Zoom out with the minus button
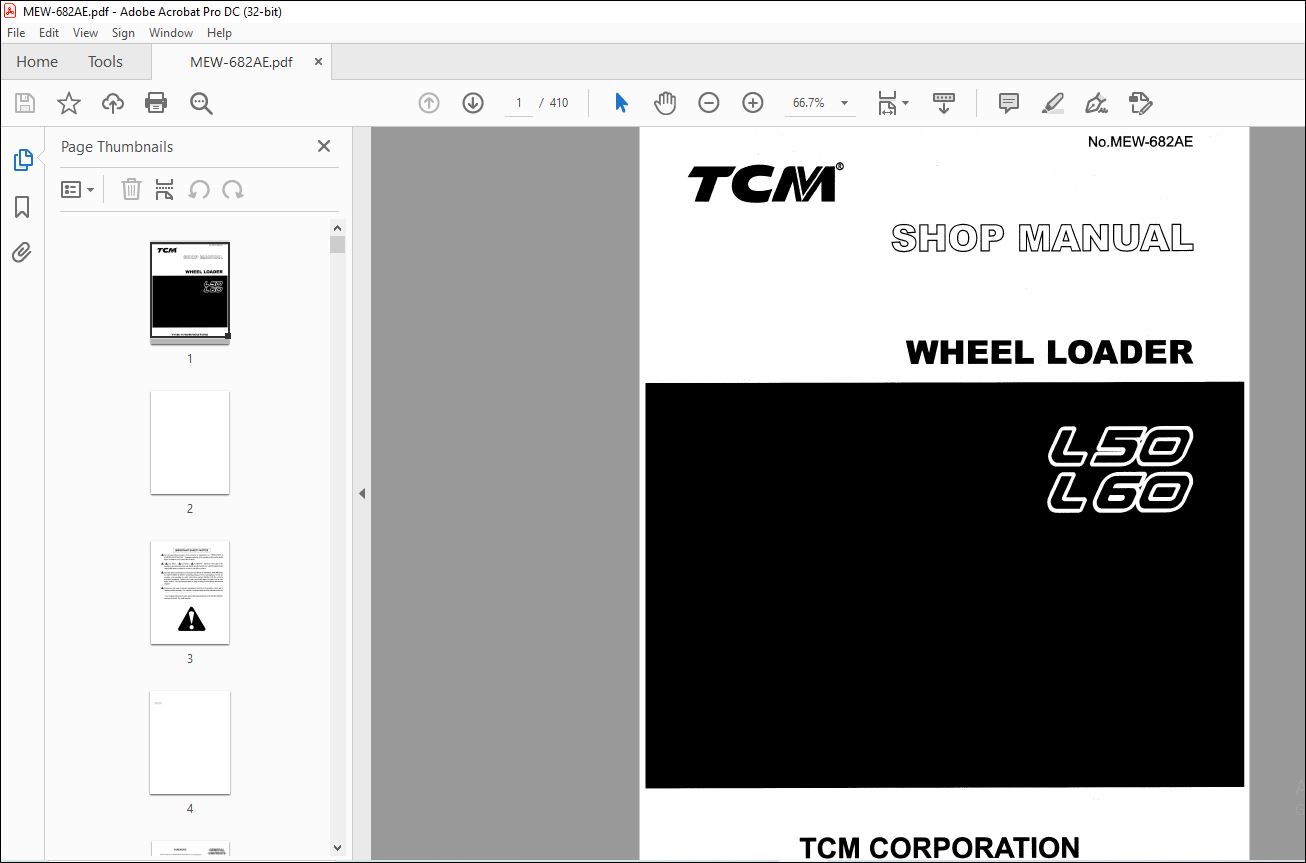The image size is (1306, 863). 709,103
